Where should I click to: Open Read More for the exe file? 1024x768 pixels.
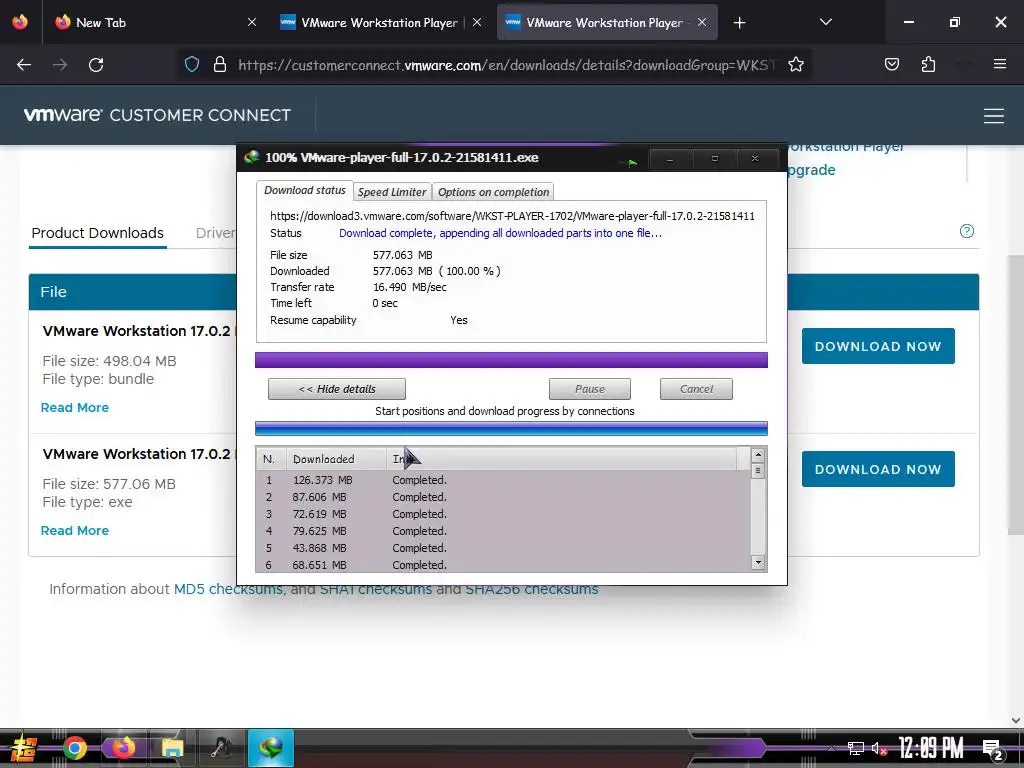[74, 530]
